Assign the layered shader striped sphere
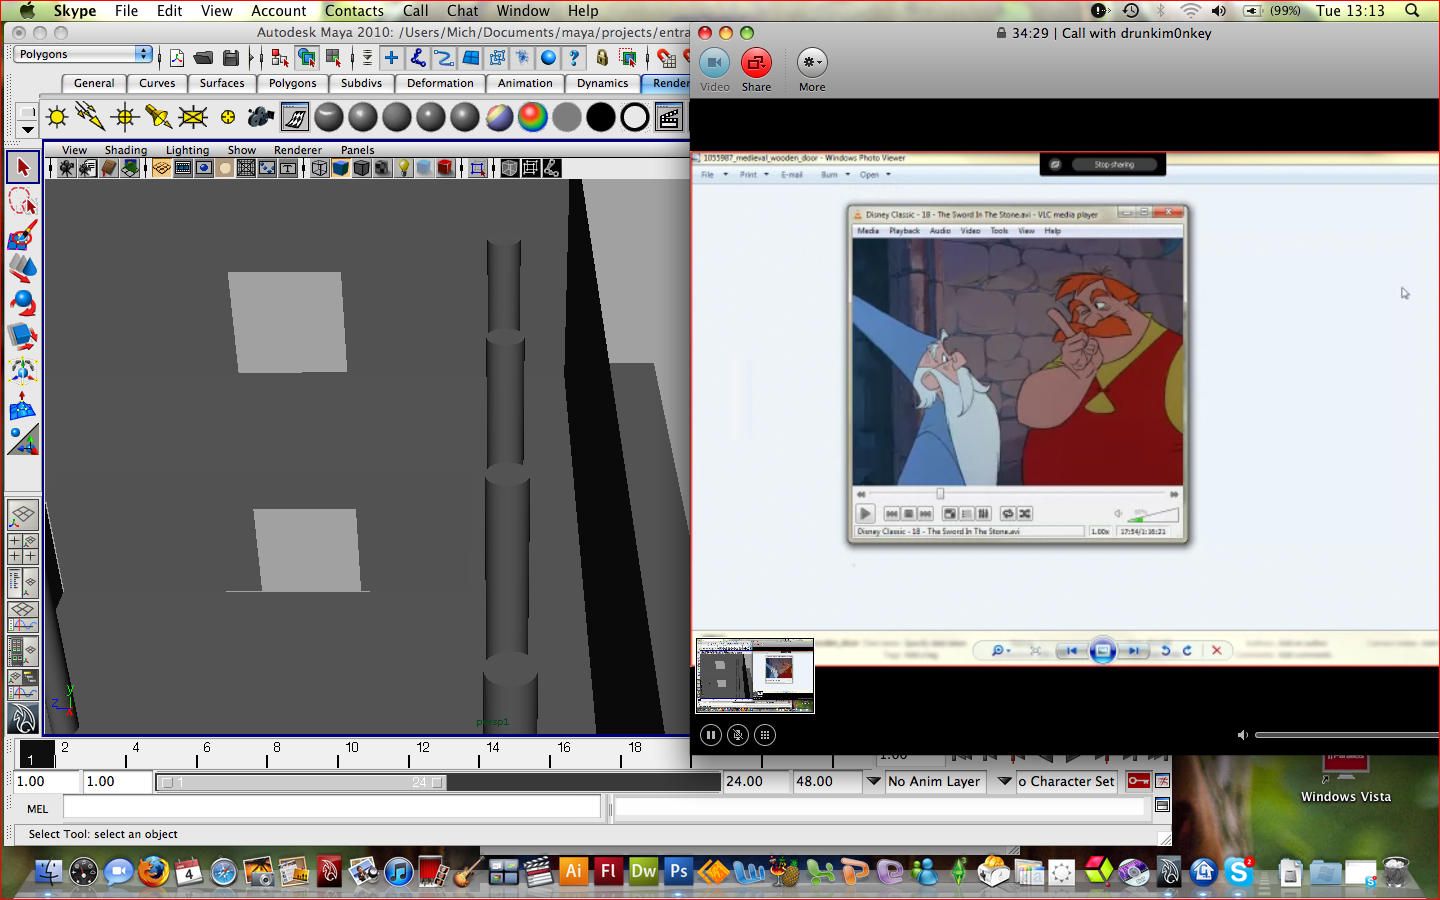The width and height of the screenshot is (1440, 900). pos(499,117)
